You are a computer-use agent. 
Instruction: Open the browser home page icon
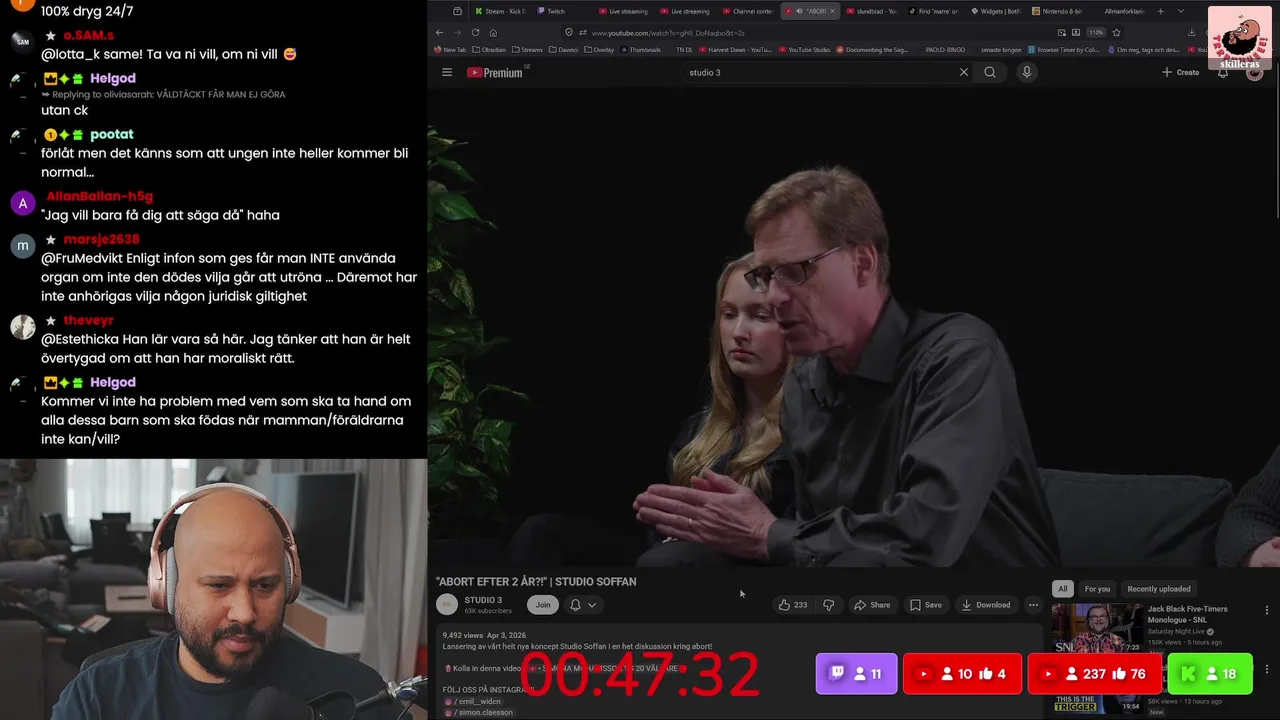tap(493, 32)
